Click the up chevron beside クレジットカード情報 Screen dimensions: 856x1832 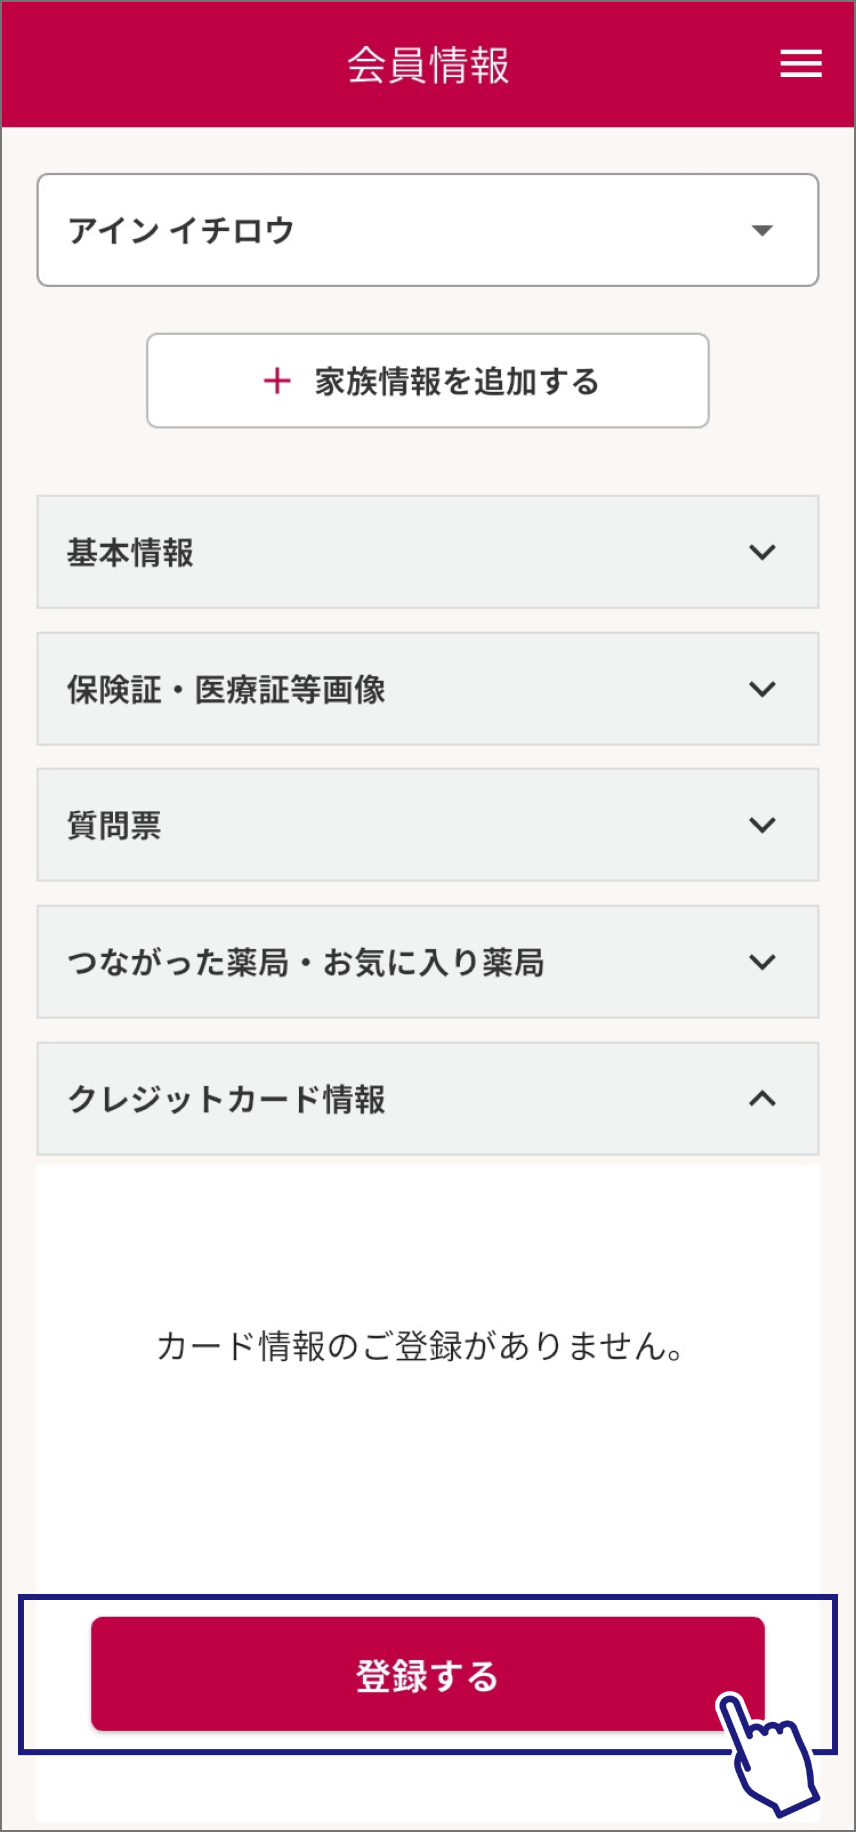[x=762, y=1099]
